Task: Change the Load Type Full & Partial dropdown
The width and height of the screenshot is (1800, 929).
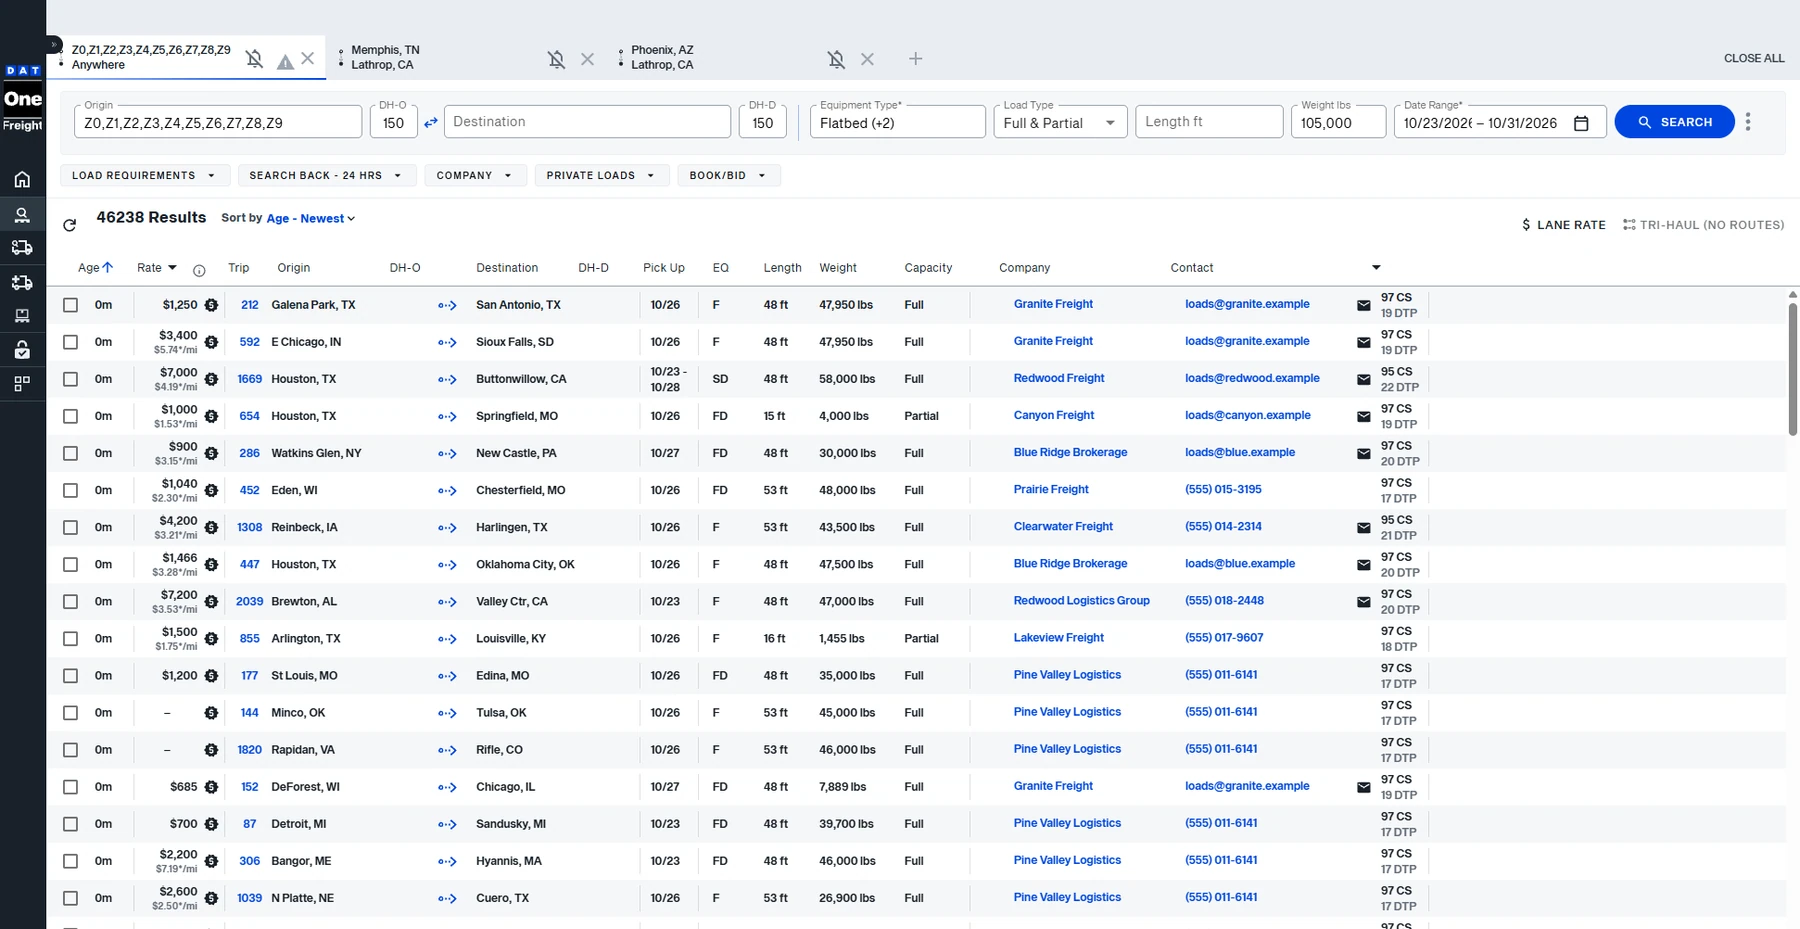Action: pos(1060,122)
